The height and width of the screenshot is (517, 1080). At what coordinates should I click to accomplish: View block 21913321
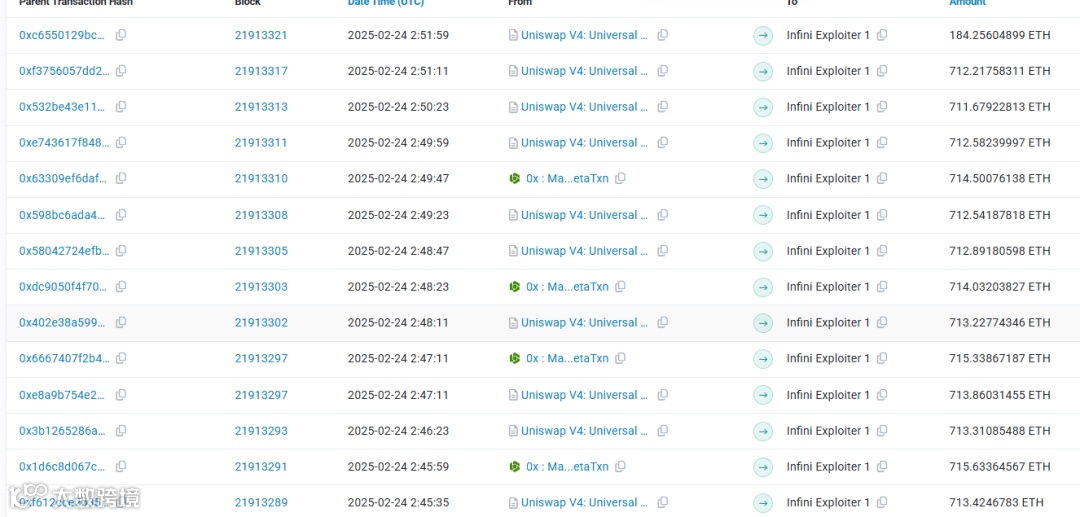point(261,35)
